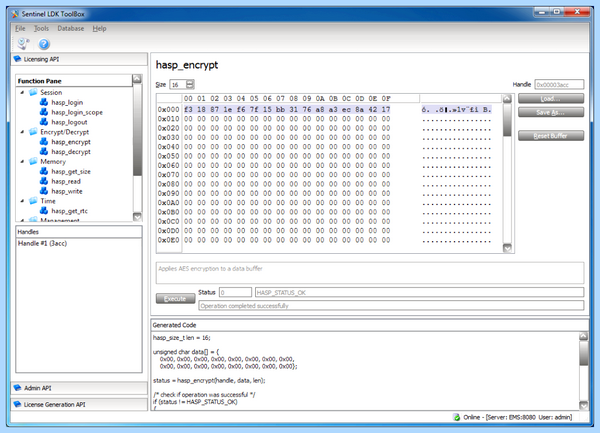Click the Licensing API panel icon

tap(18, 59)
